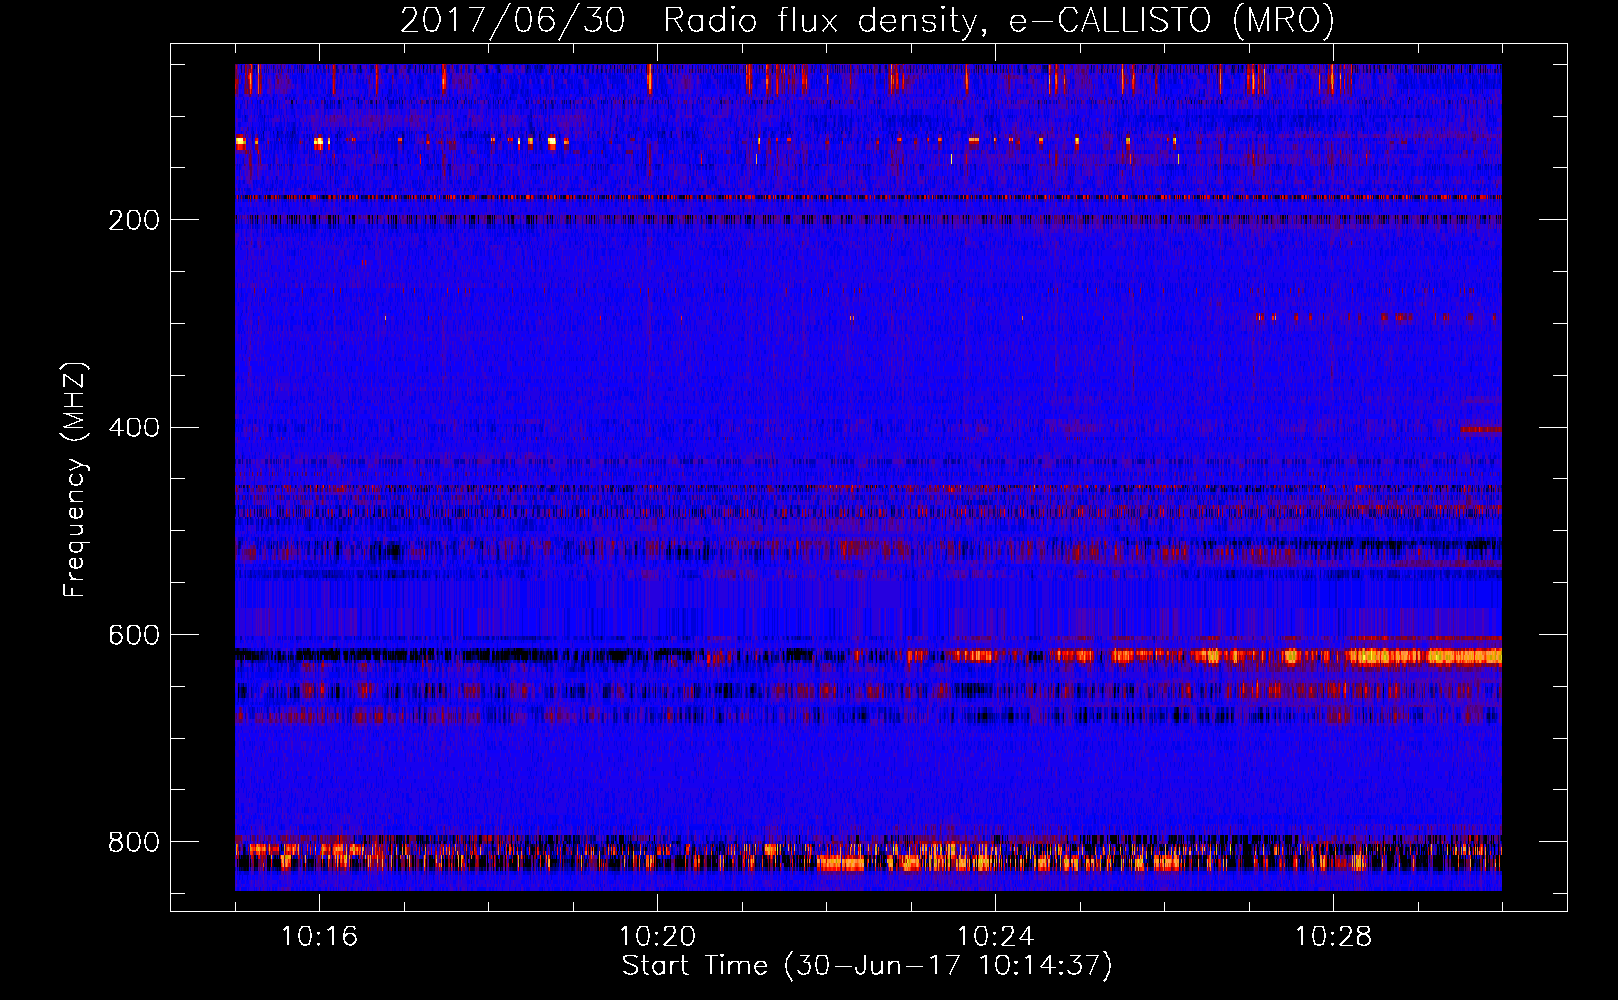Click the '10:28' time tick label

click(1333, 937)
